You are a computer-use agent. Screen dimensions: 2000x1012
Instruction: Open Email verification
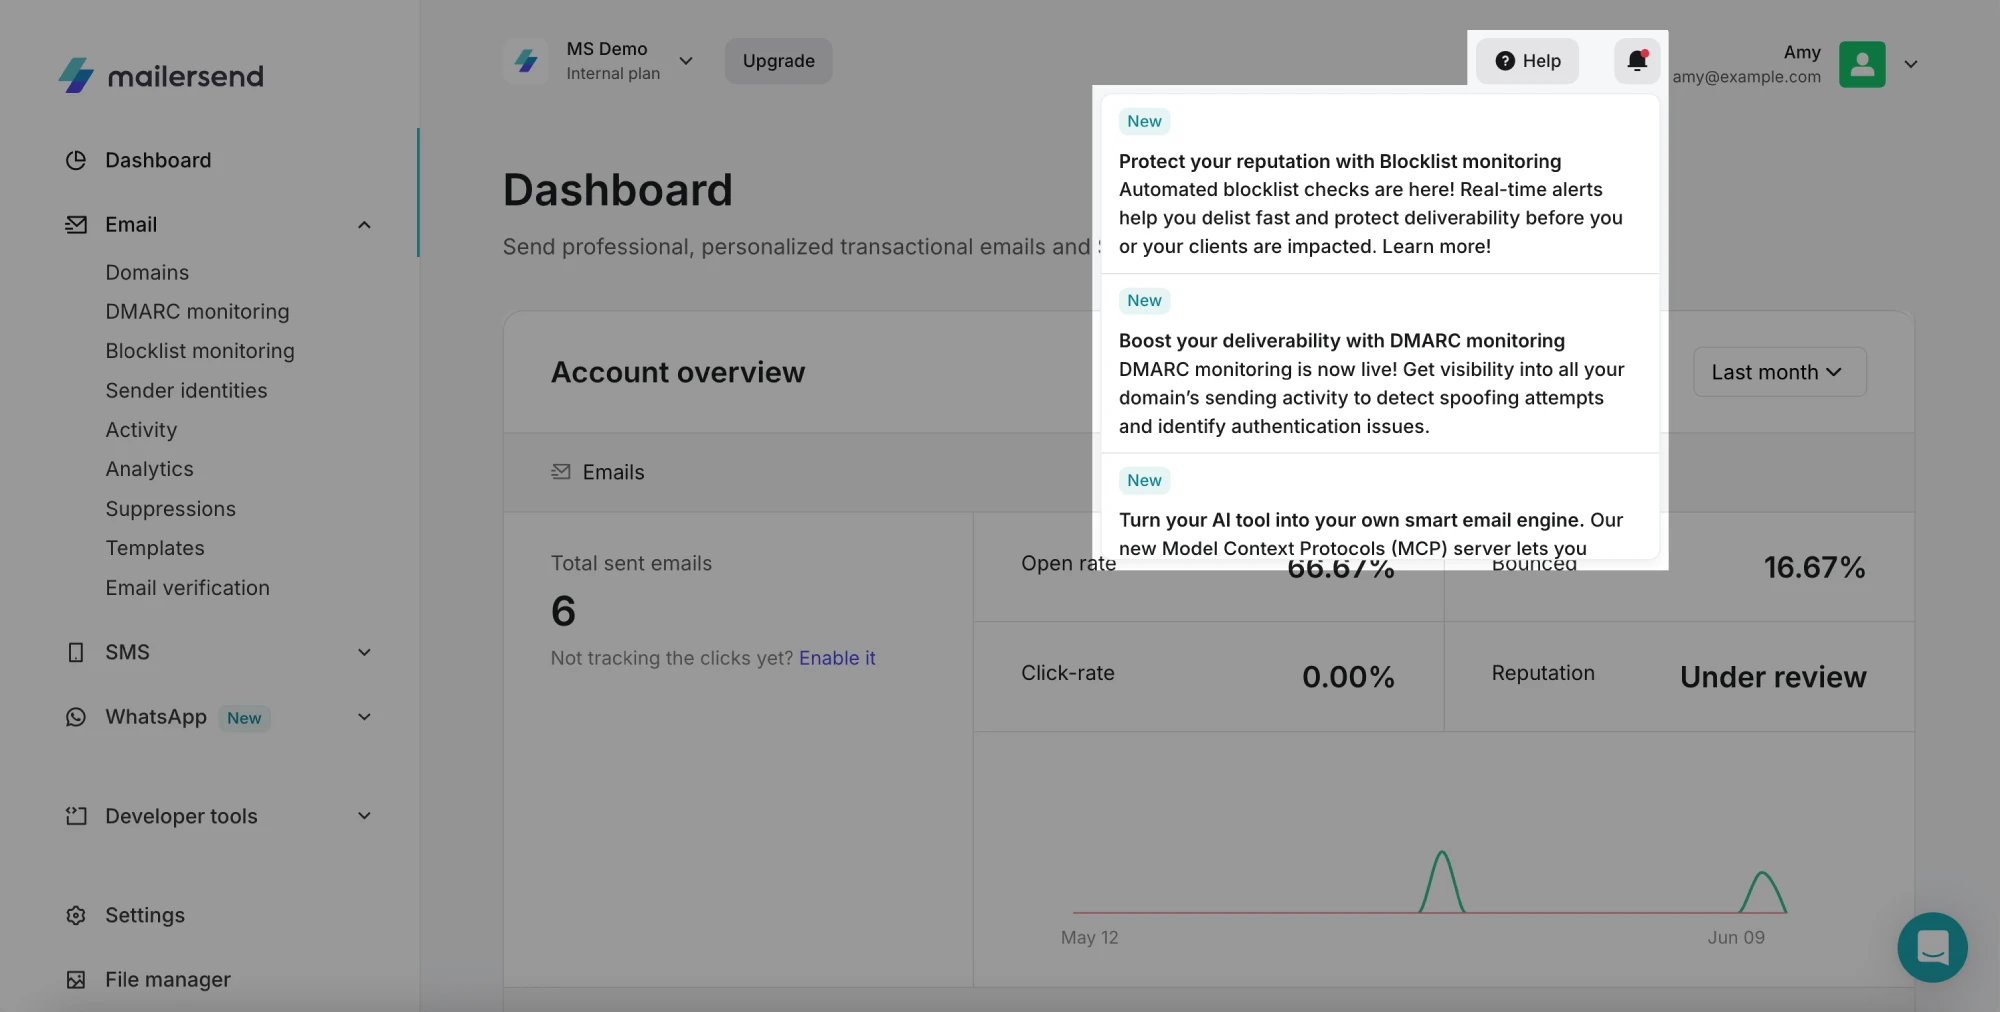187,588
